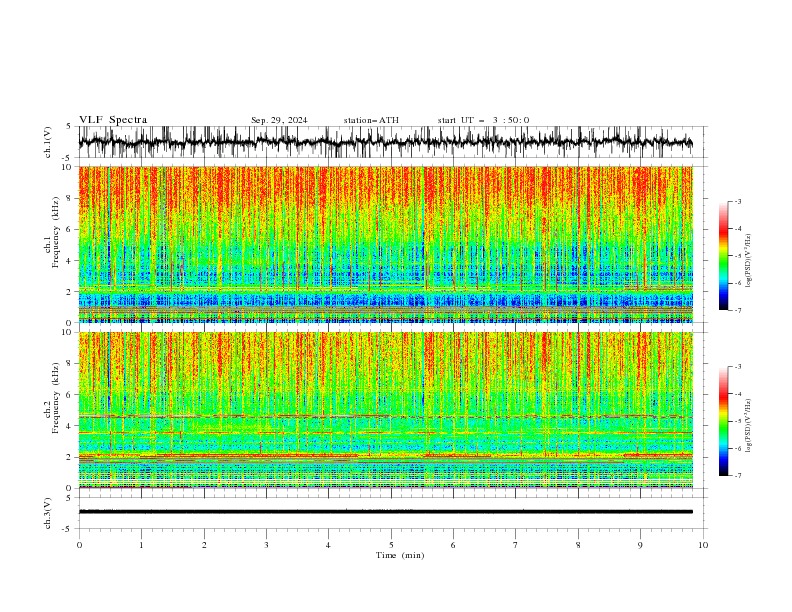This screenshot has width=792, height=612.
Task: Click the "-3" value on upper color bar
Action: pos(737,201)
